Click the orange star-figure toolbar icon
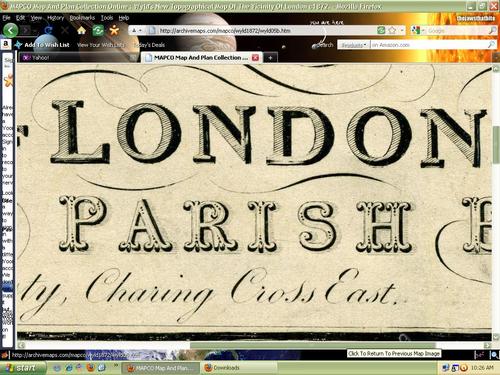 point(114,31)
